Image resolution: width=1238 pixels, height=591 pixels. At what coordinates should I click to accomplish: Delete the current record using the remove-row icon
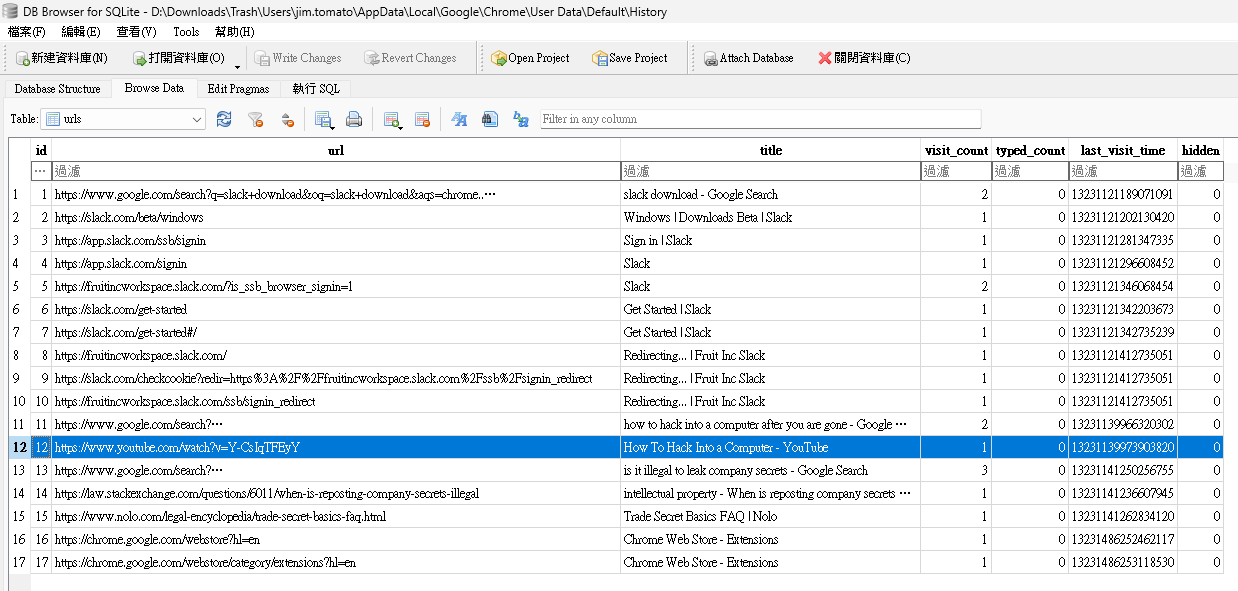pyautogui.click(x=422, y=119)
